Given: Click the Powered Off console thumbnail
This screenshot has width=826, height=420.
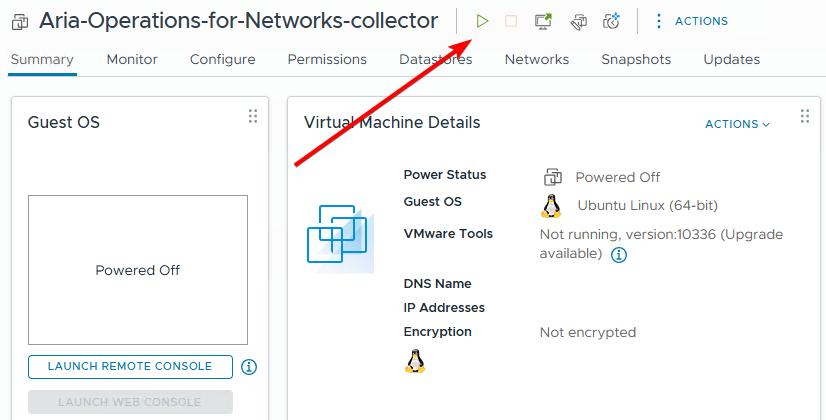Looking at the screenshot, I should 138,270.
